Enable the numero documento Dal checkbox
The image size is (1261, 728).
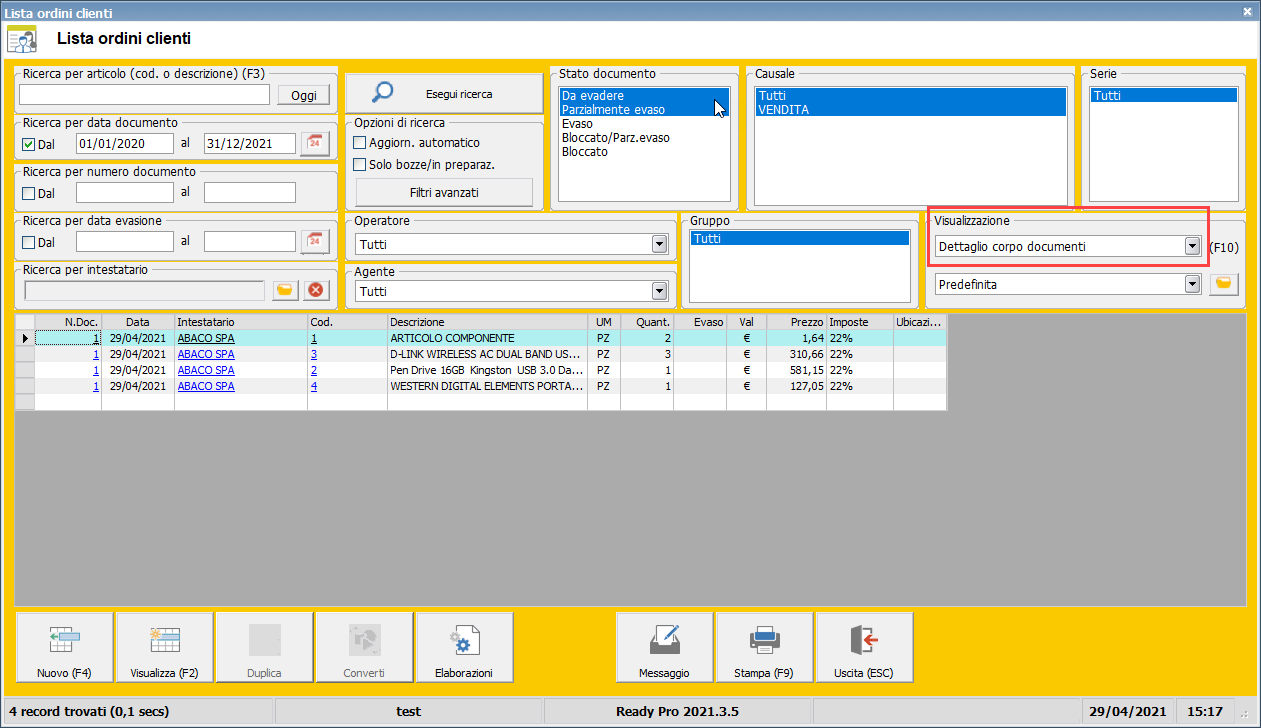click(x=29, y=193)
